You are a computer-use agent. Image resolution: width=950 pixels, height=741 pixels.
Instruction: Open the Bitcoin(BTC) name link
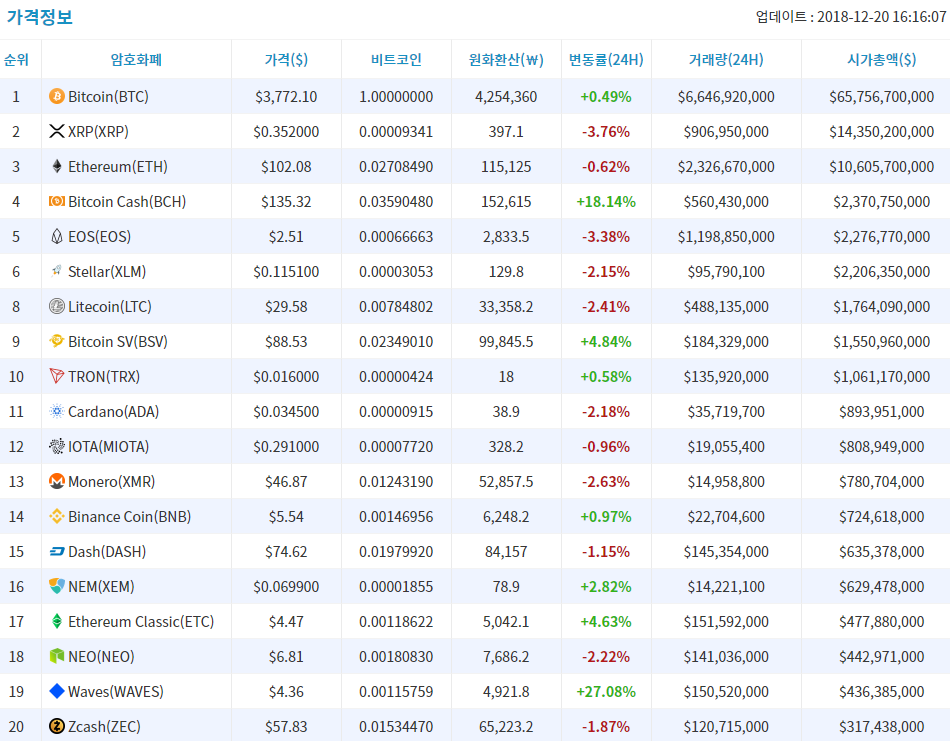pos(108,96)
